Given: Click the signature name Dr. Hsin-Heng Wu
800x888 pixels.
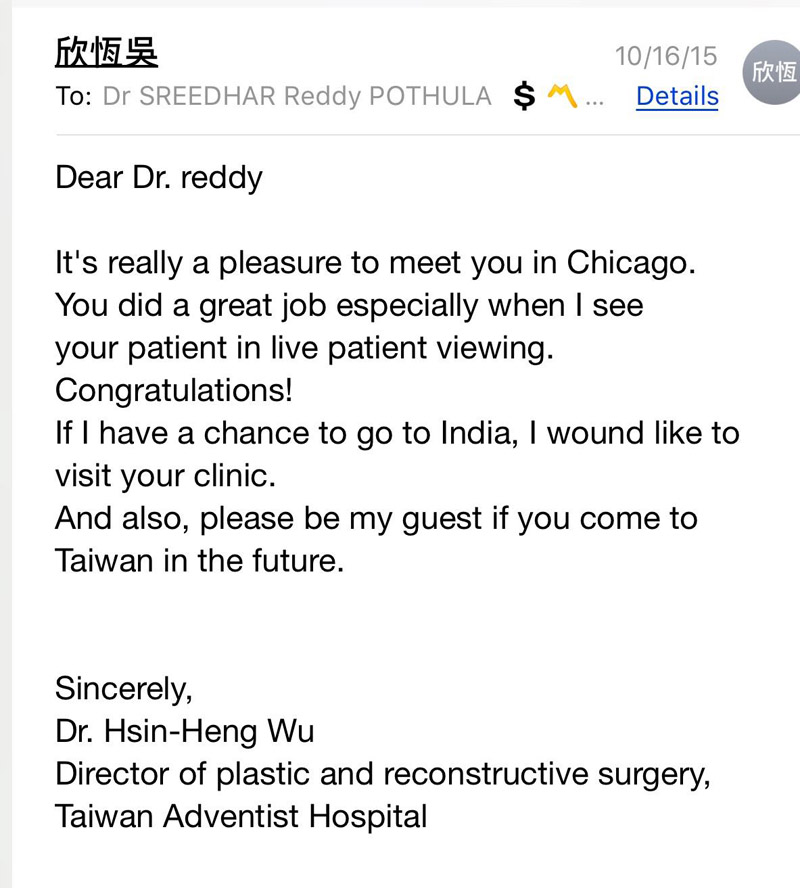Looking at the screenshot, I should point(185,731).
